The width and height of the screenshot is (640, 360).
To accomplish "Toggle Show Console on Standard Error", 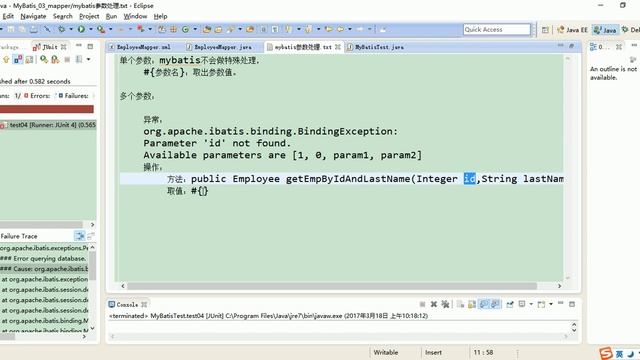I will pos(495,304).
